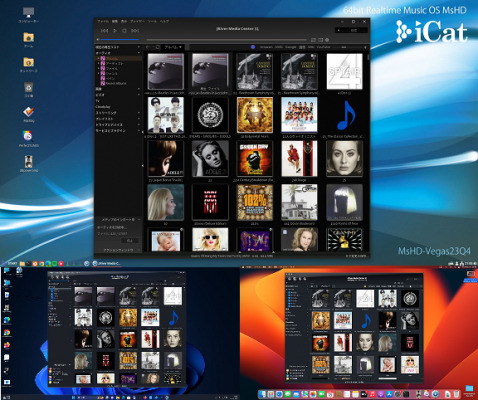478x400 pixels.
Task: Open the Chrome icon in taskbar
Action: [42, 264]
